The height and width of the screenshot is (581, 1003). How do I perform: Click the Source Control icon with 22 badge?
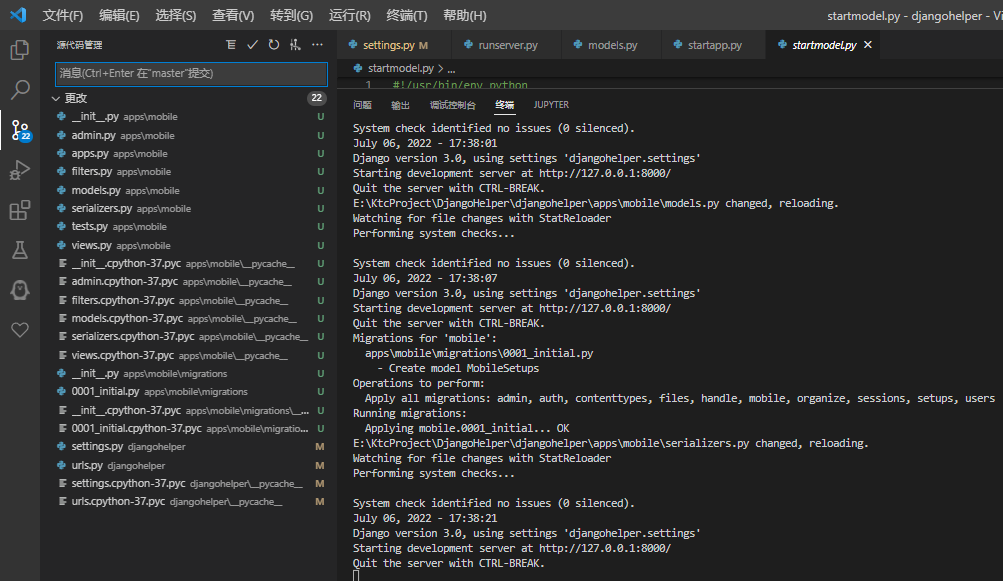(x=19, y=130)
